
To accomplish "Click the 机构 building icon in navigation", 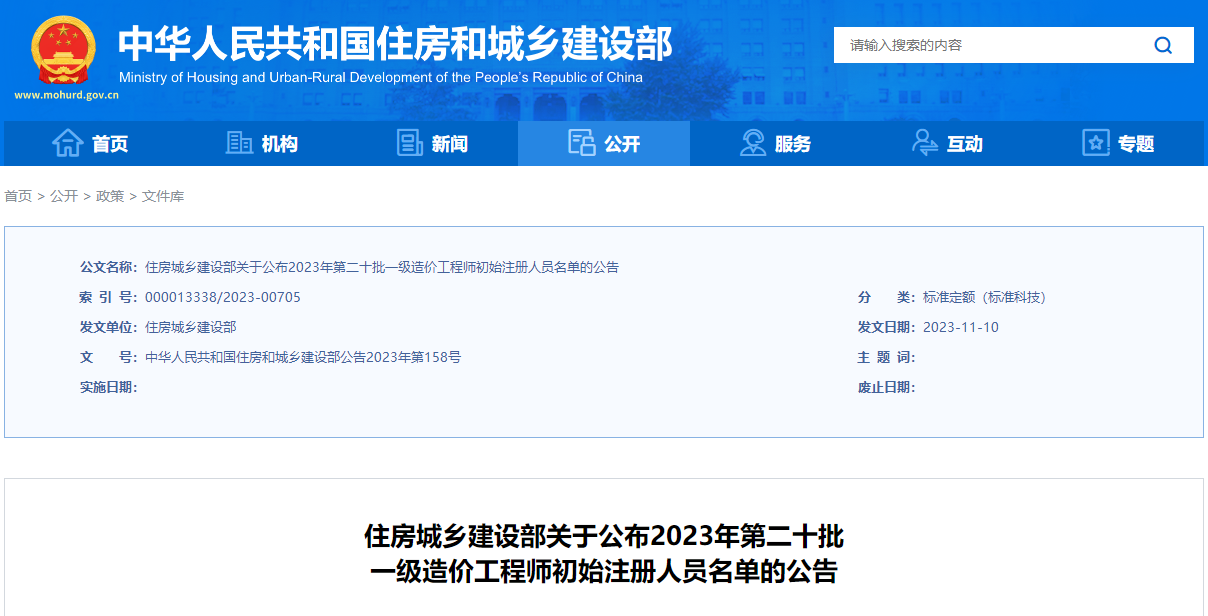I will 239,142.
